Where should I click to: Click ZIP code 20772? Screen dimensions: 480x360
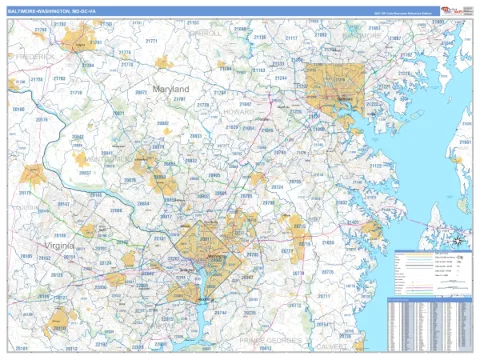tap(295, 305)
